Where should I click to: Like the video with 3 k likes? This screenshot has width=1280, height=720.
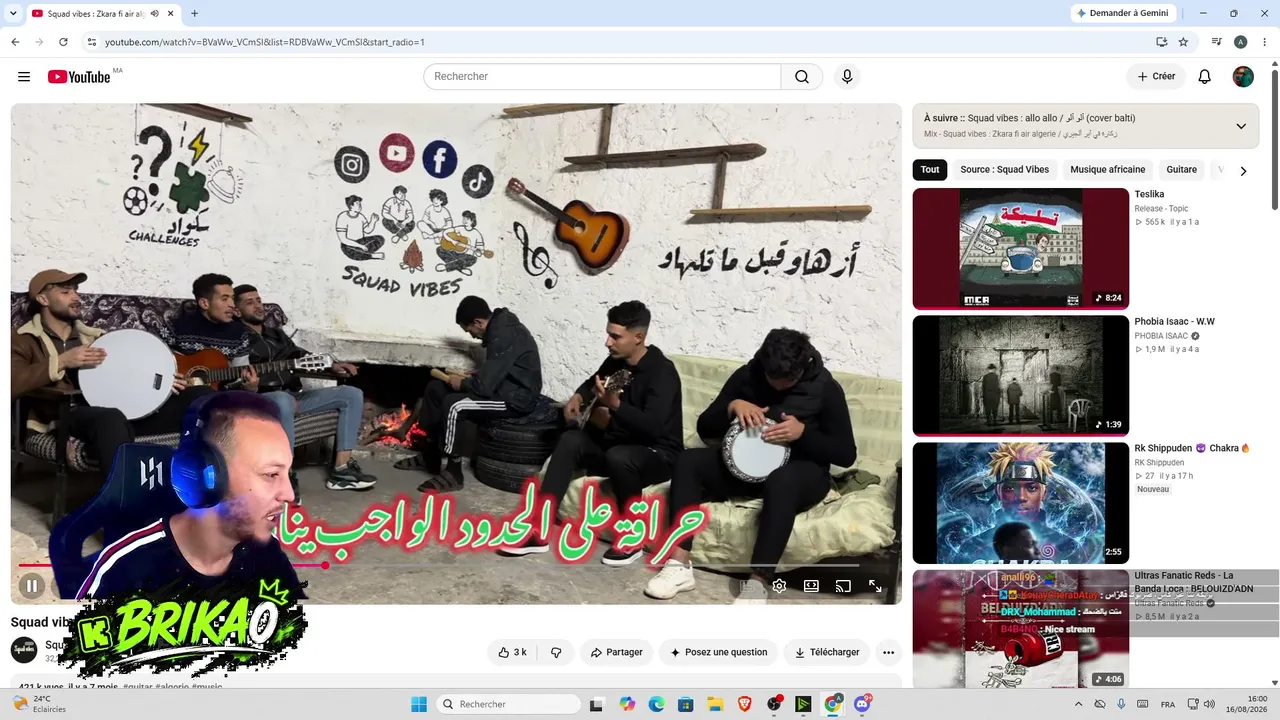[x=512, y=652]
